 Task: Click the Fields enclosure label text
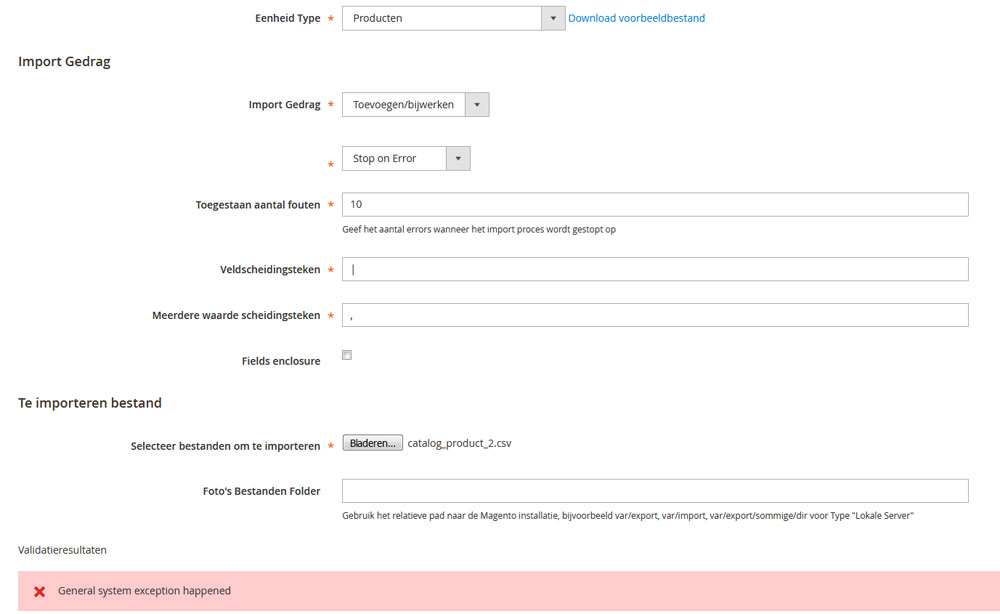click(280, 361)
